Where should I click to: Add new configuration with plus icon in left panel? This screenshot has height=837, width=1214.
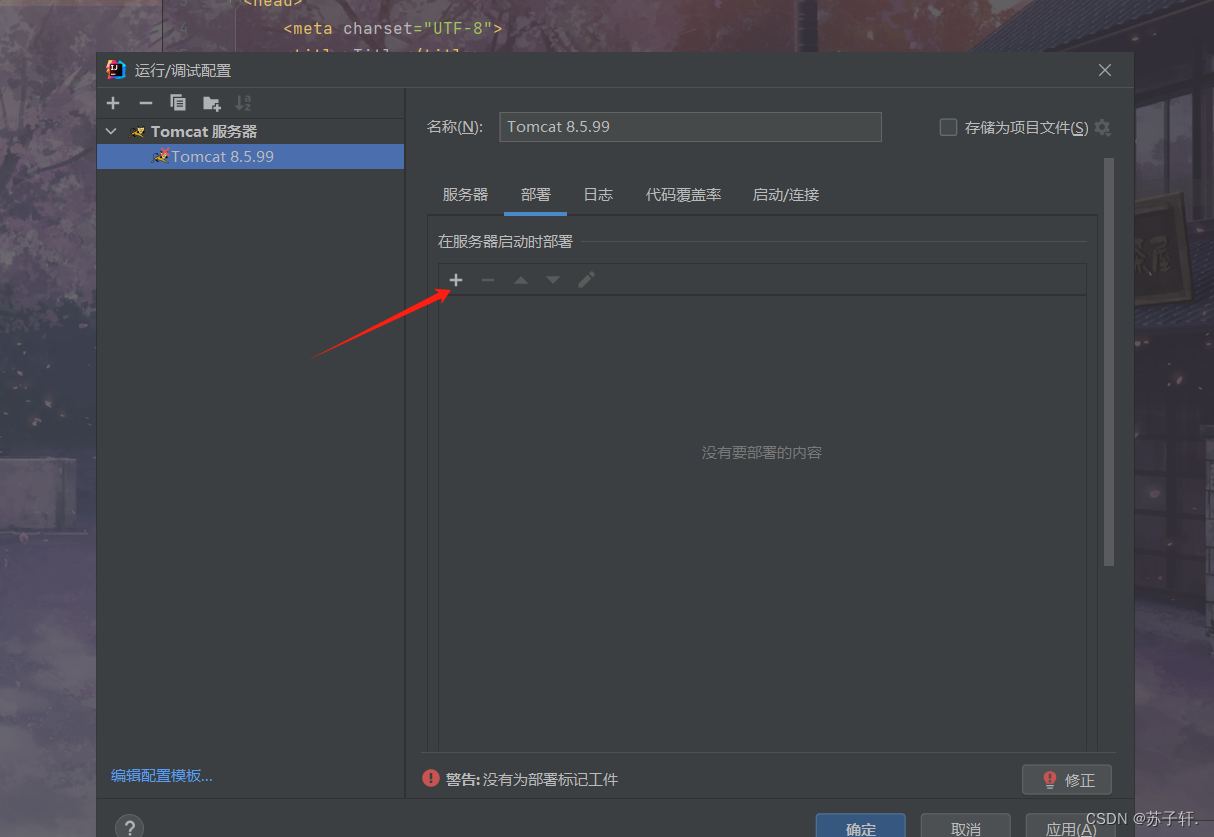tap(113, 103)
